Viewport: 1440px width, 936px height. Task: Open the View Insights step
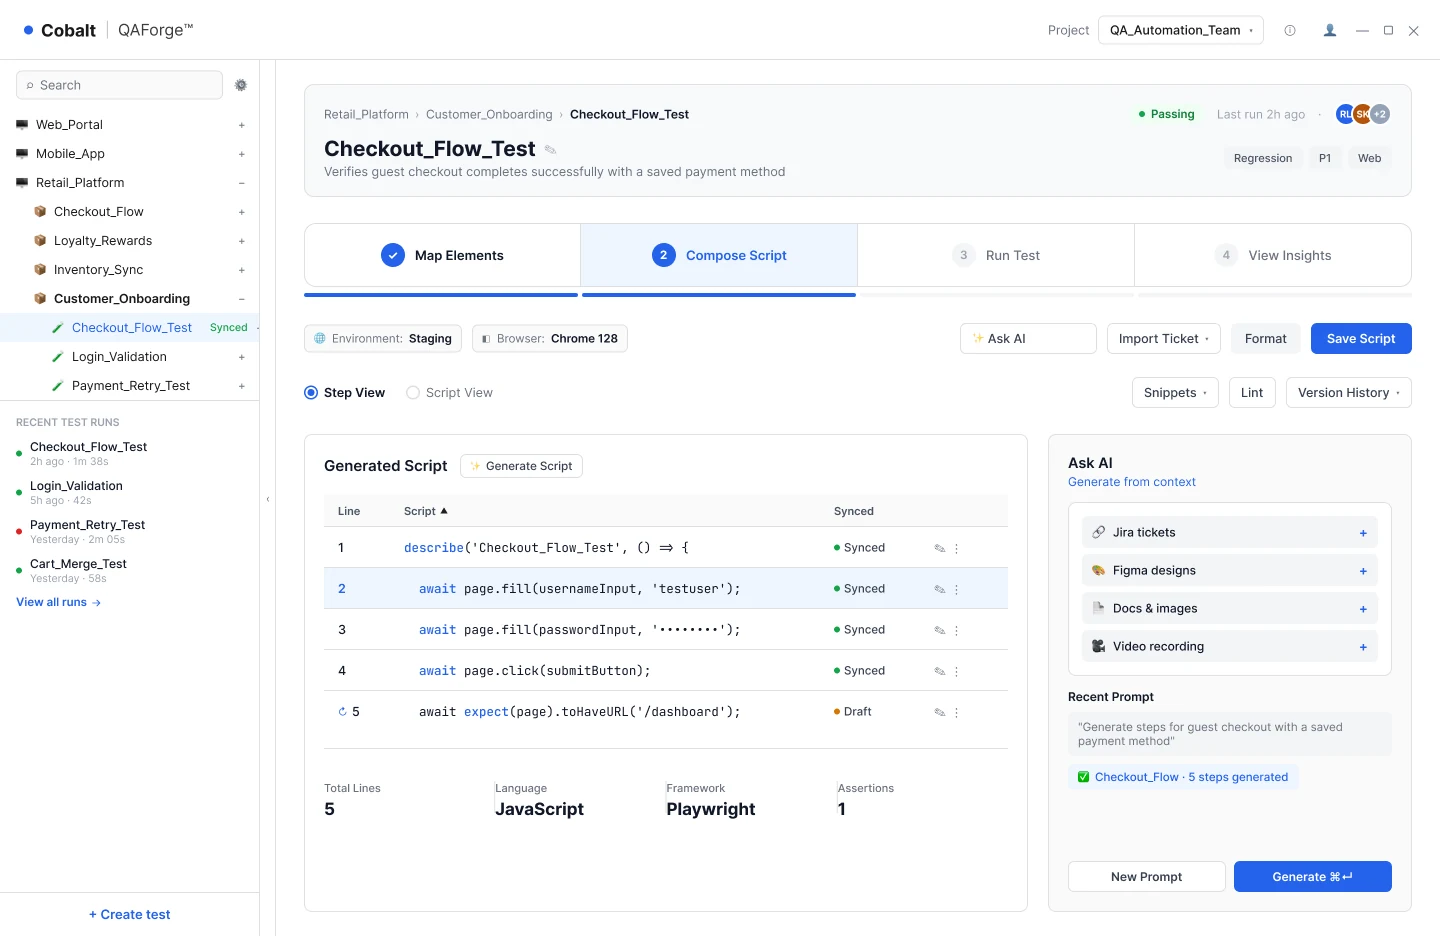1273,255
